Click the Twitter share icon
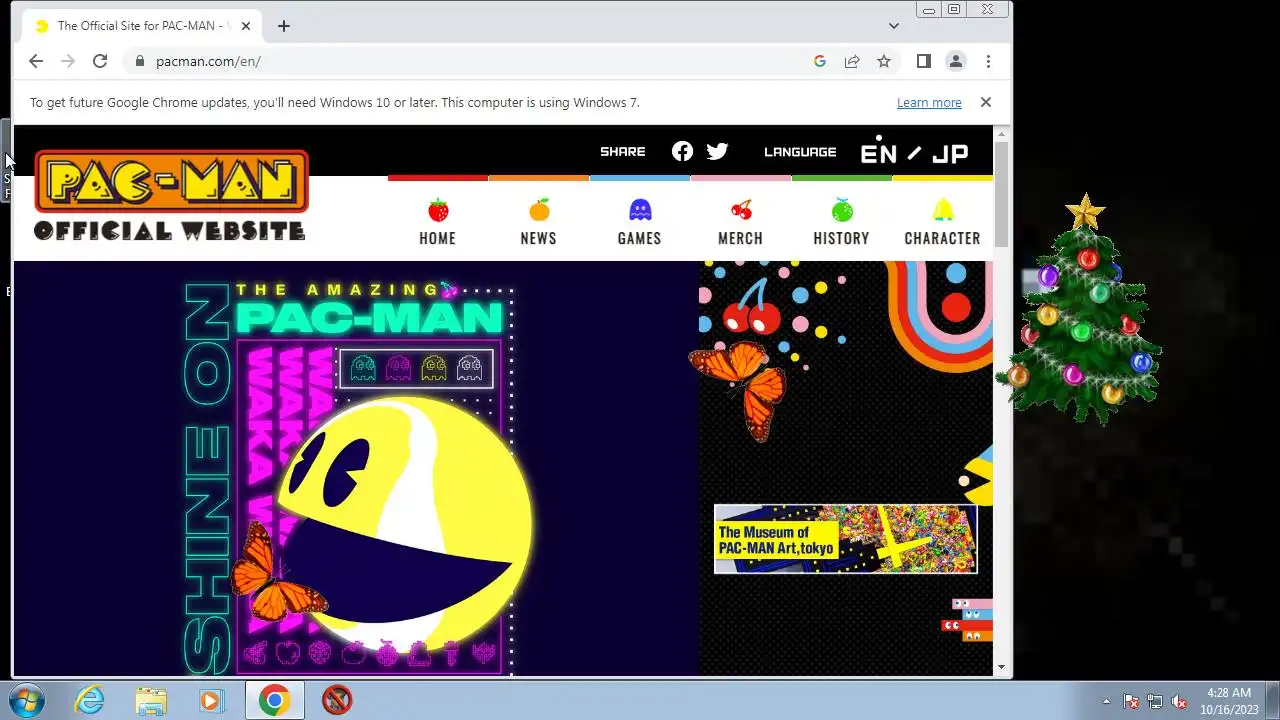The width and height of the screenshot is (1280, 720). 717,151
